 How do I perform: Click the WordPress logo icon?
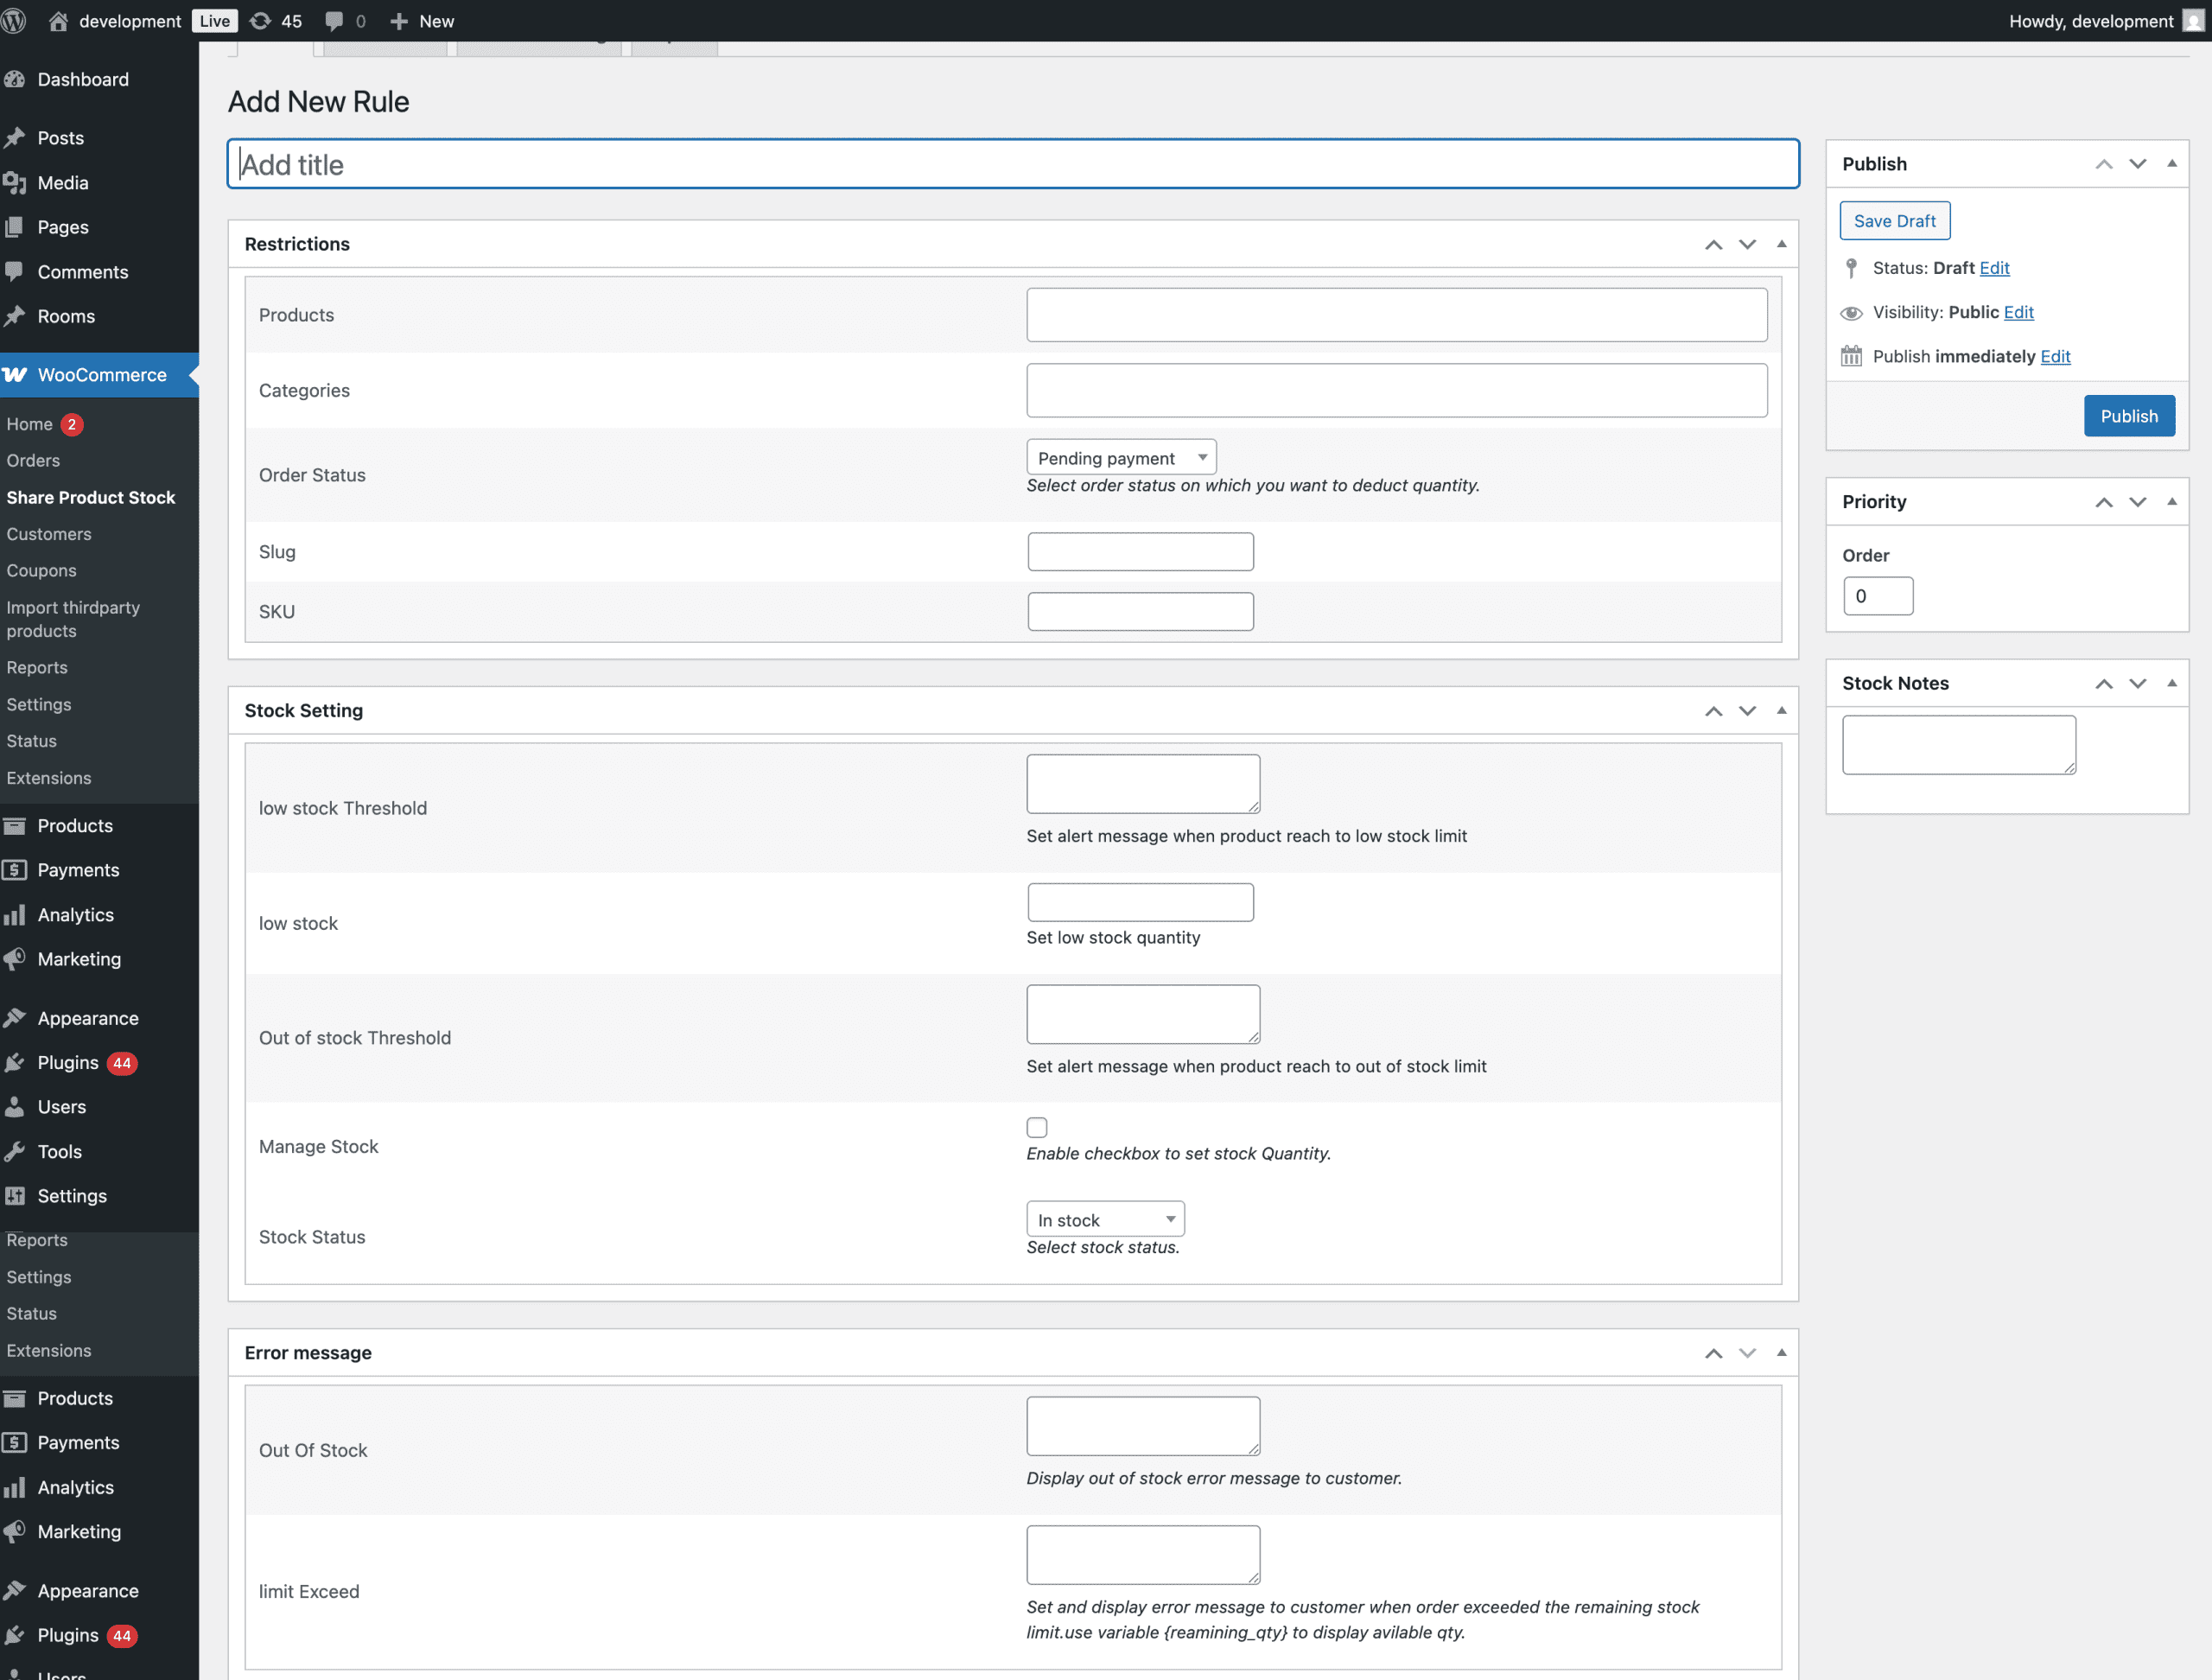click(x=14, y=21)
